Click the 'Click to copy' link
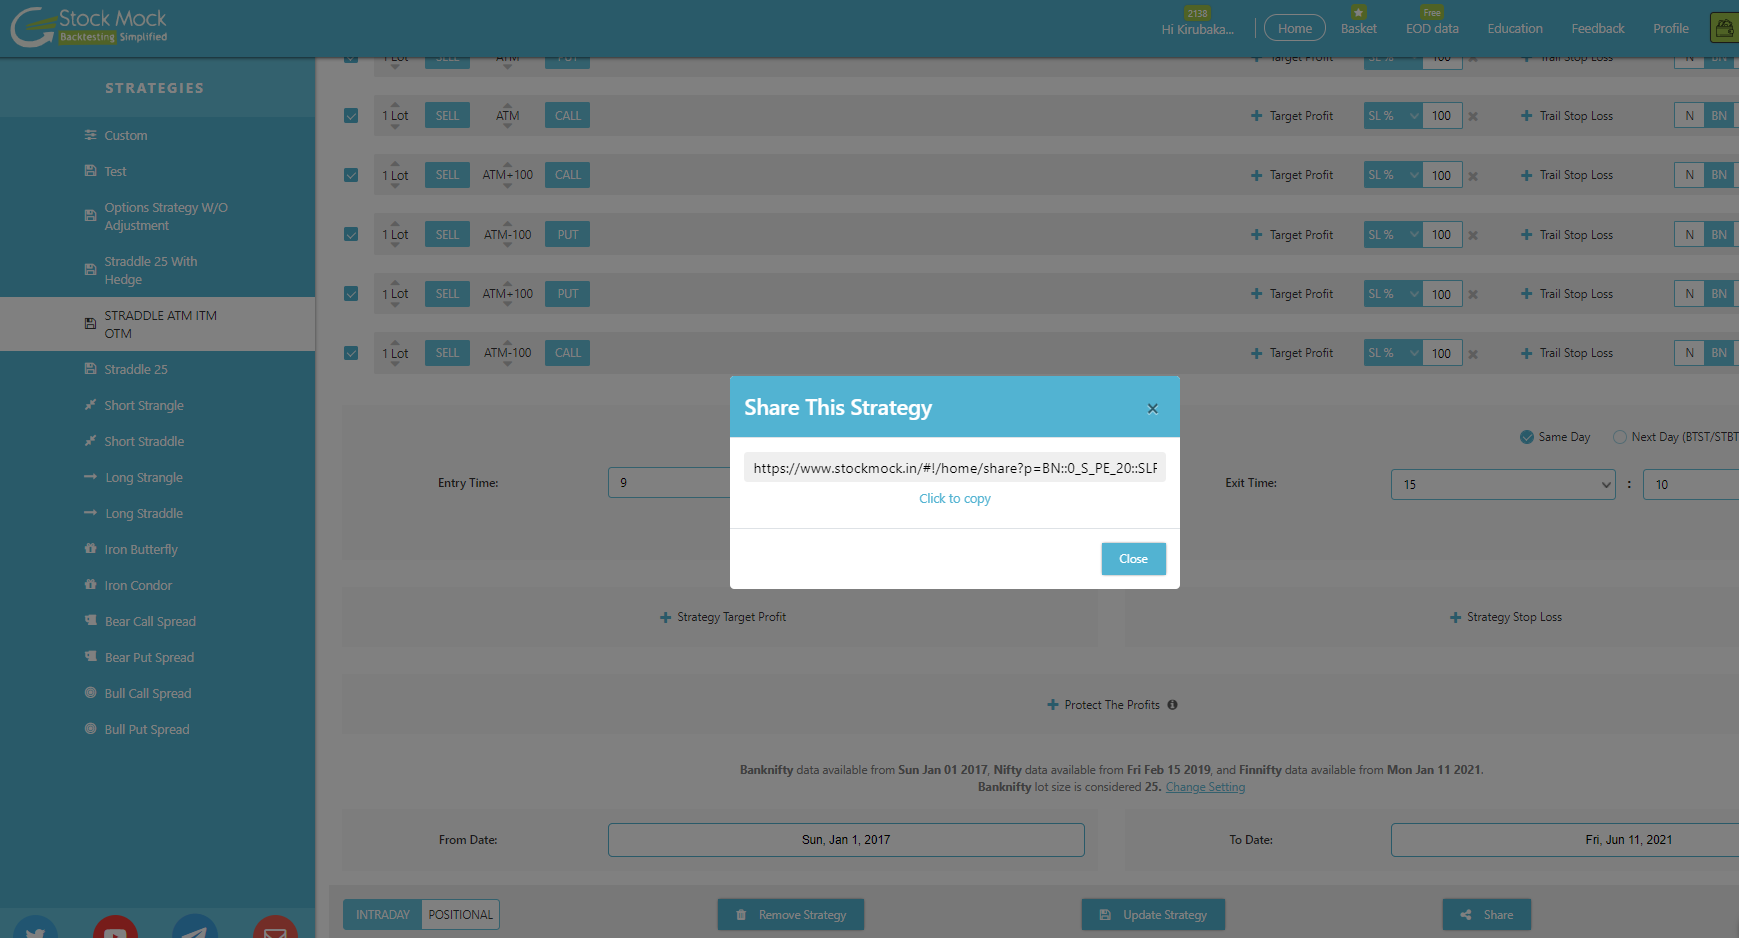This screenshot has height=938, width=1739. tap(955, 499)
